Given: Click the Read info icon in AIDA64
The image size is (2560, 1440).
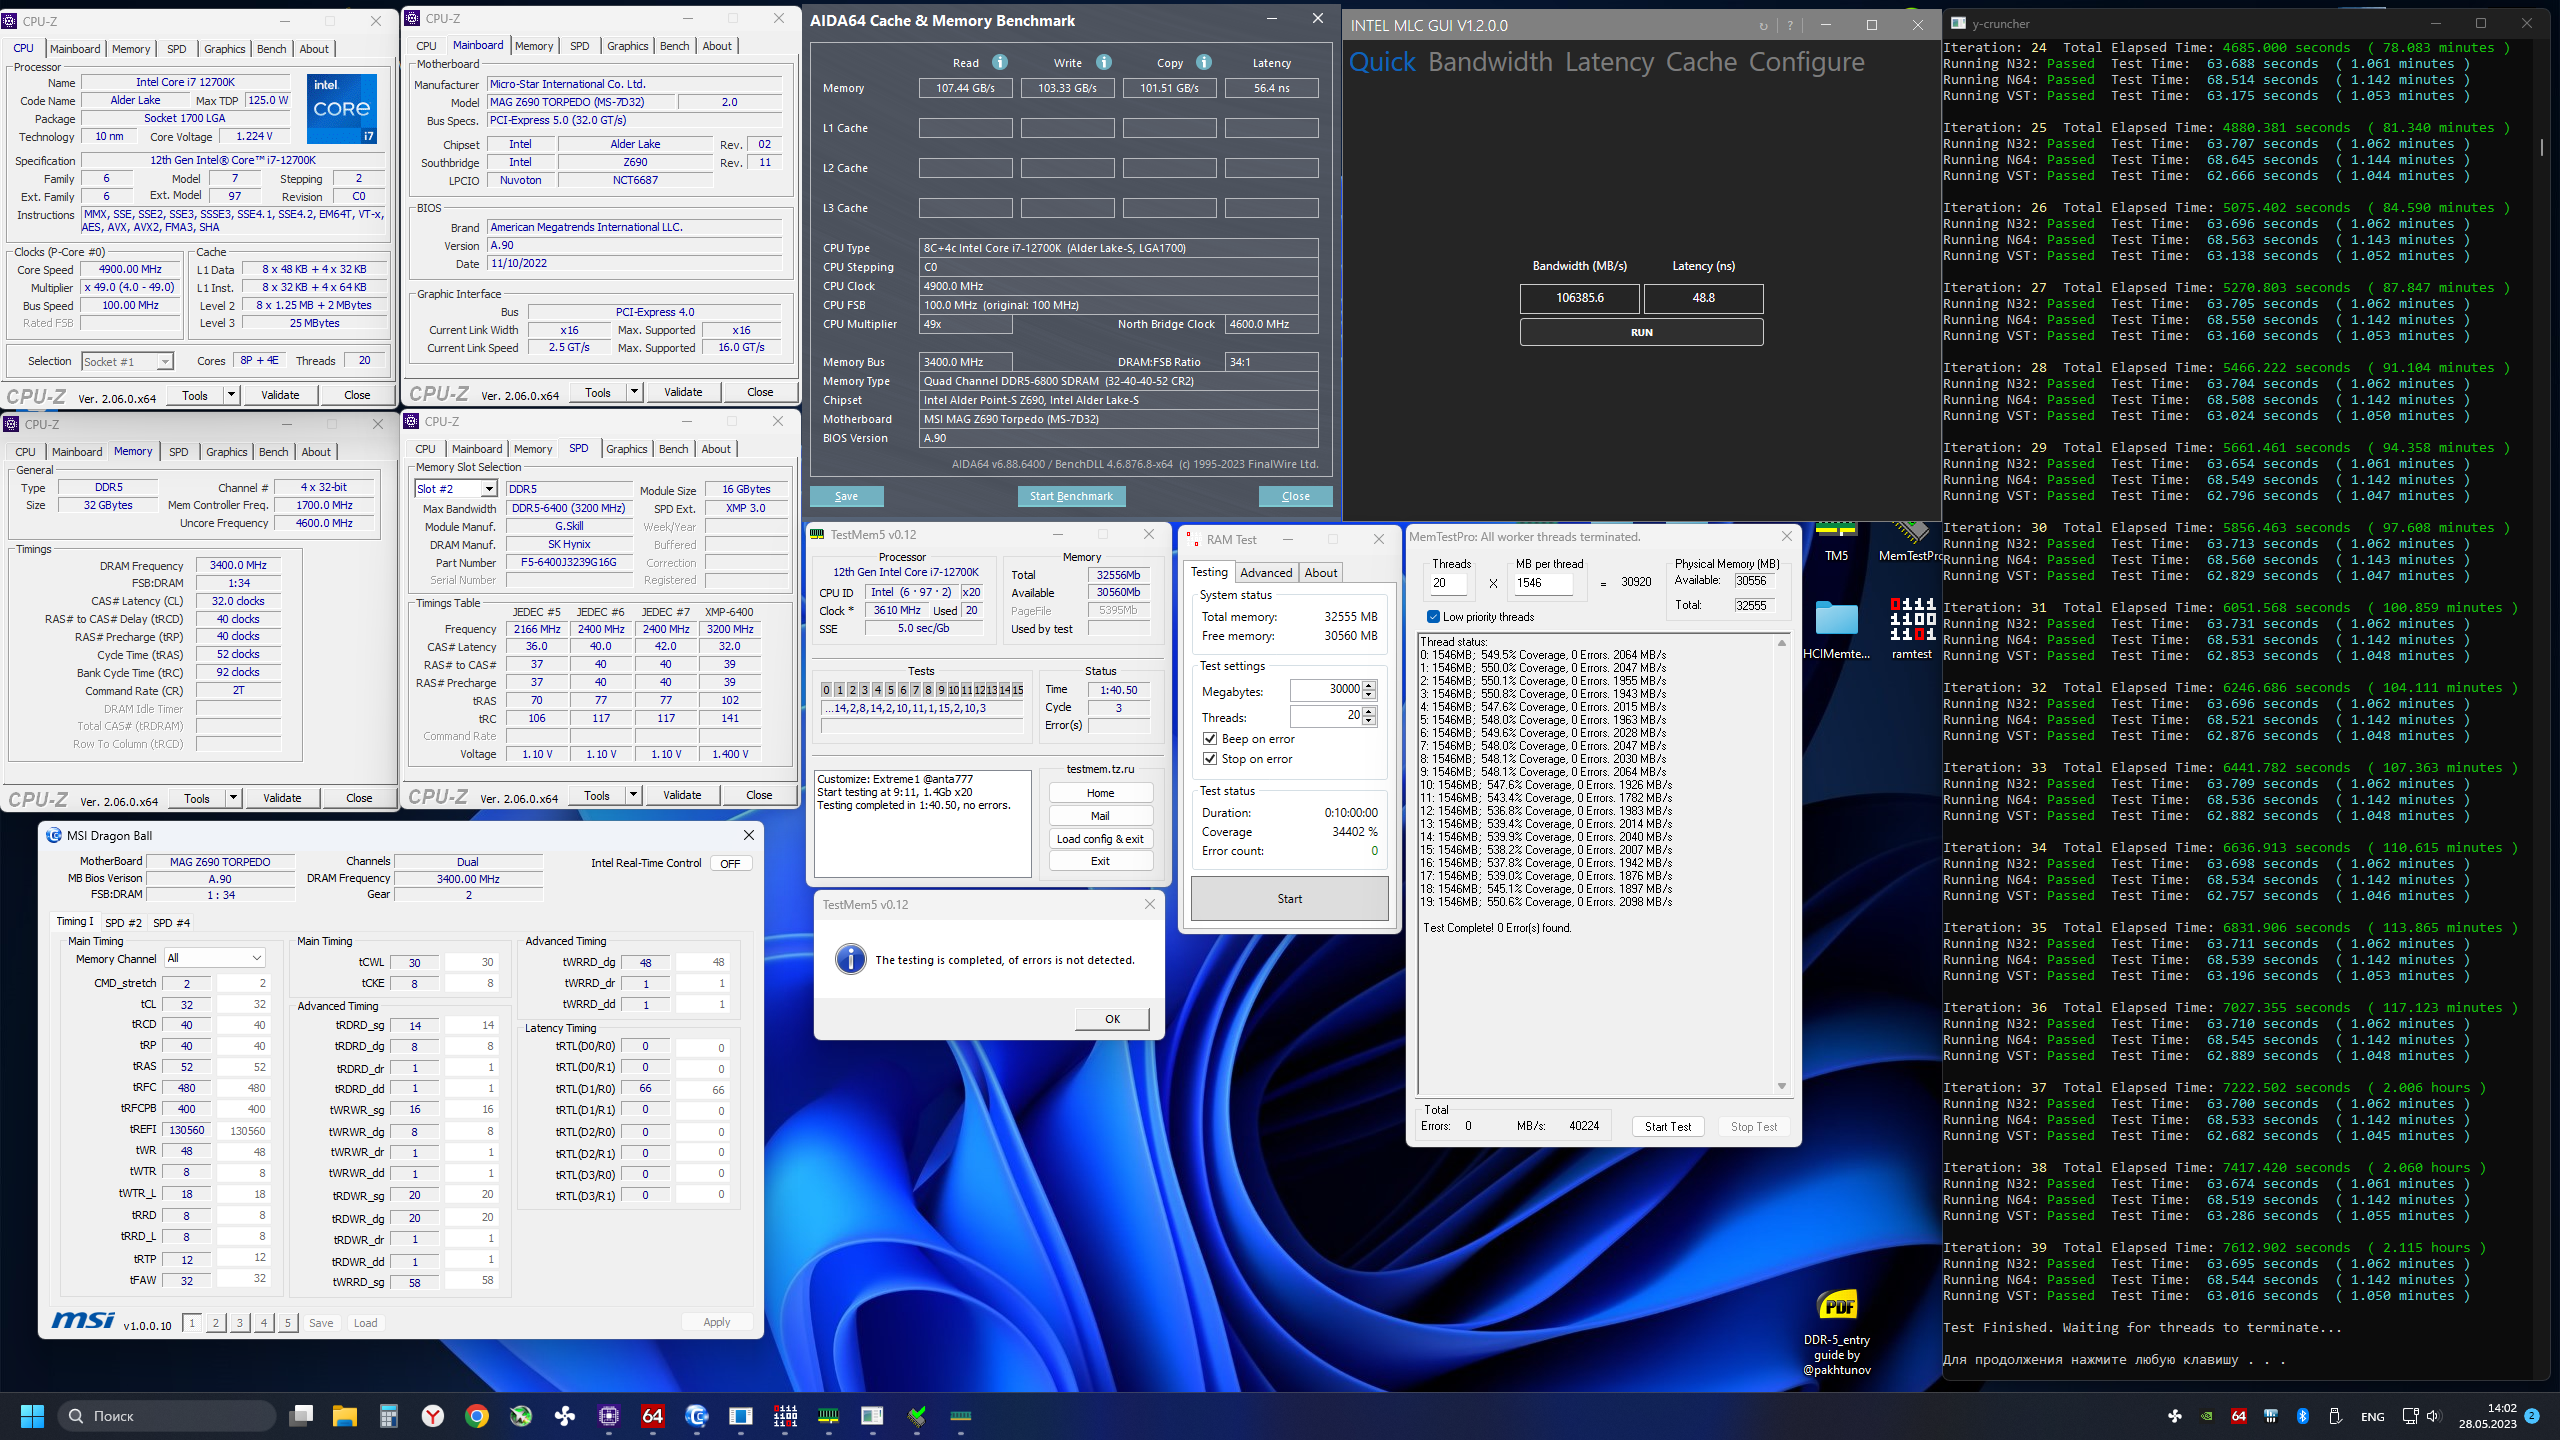Looking at the screenshot, I should click(999, 62).
